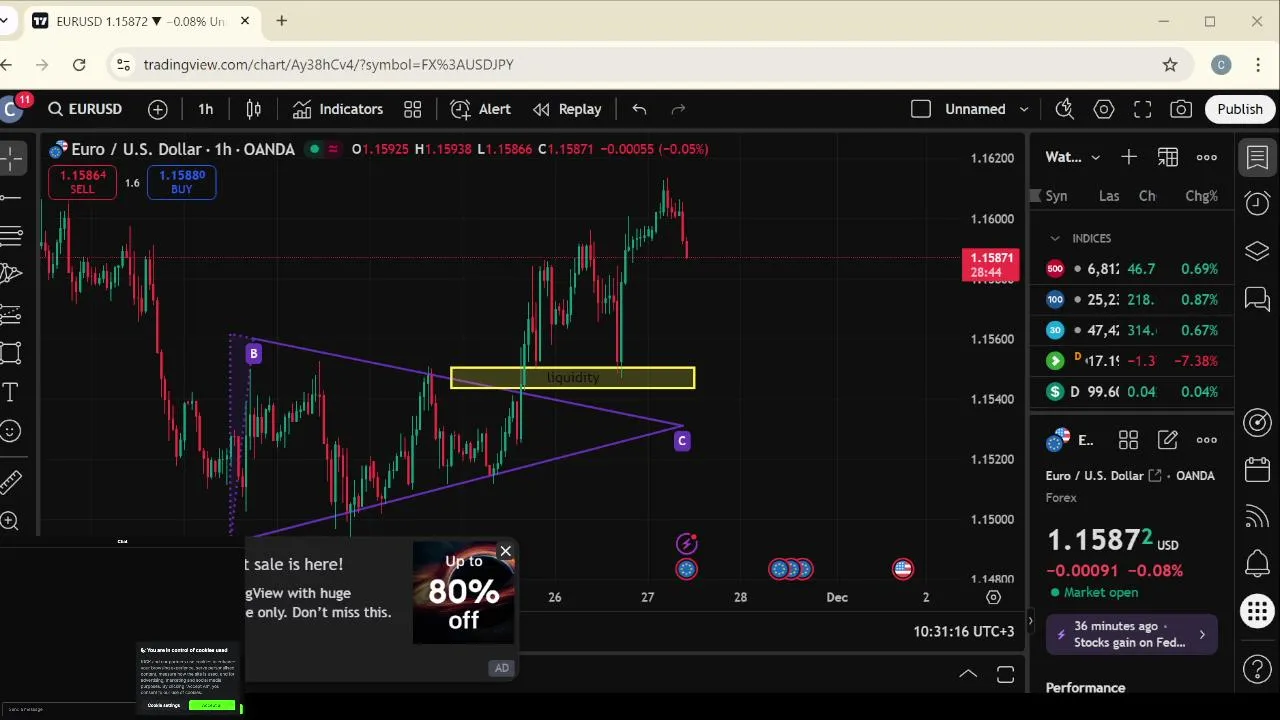Viewport: 1280px width, 720px height.
Task: Select the Nasdaq 100 watchlist row
Action: 1132,300
